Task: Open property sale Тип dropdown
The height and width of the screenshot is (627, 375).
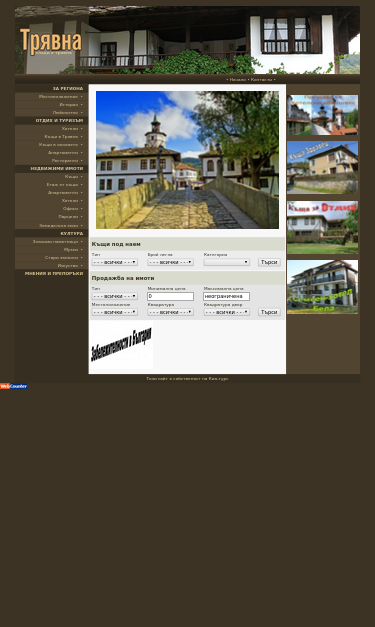Action: 115,296
